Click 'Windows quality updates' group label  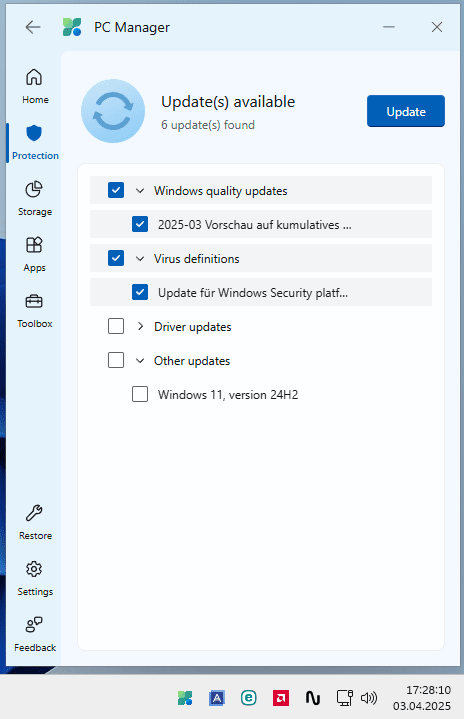click(221, 191)
